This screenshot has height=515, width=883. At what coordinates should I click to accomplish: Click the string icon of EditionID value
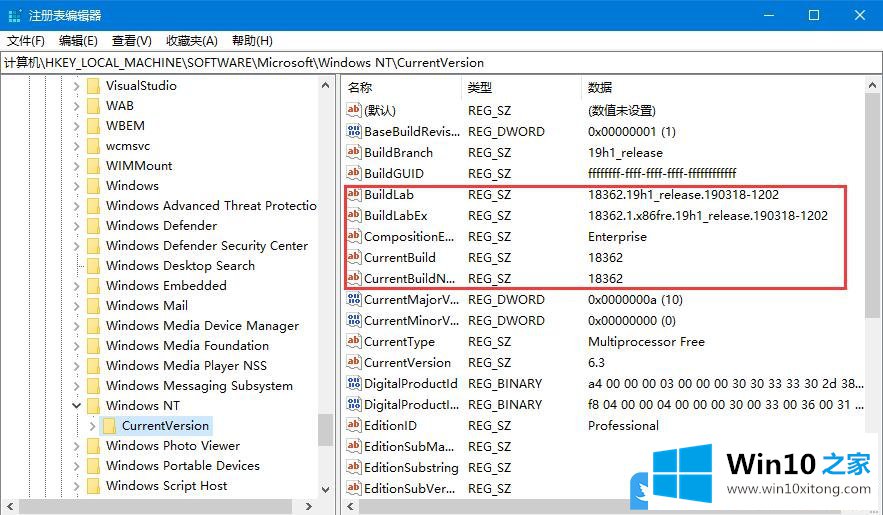coord(354,425)
